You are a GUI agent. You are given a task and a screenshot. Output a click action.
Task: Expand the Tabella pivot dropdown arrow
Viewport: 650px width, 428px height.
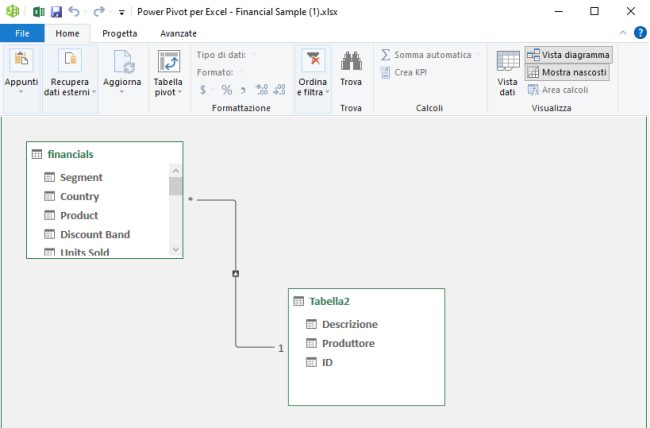tap(180, 92)
